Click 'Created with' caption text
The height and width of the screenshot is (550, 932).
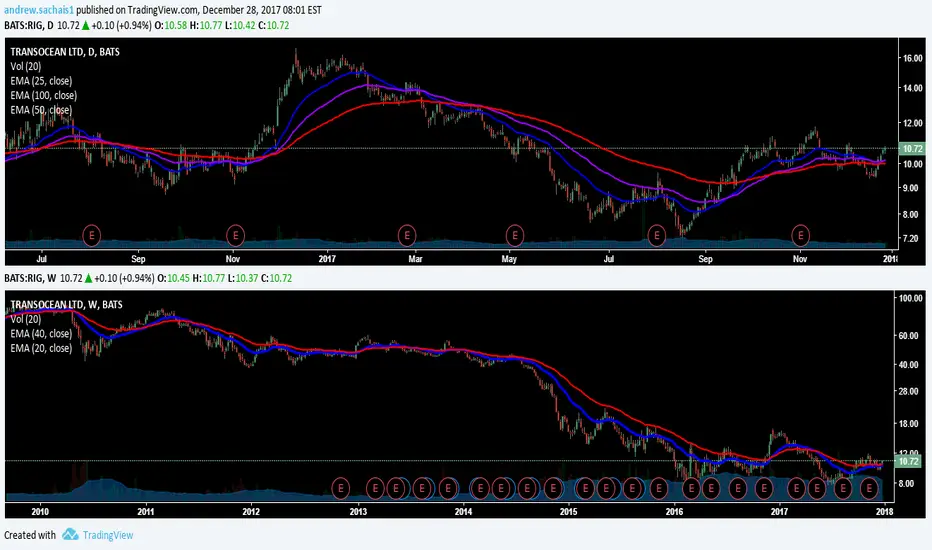point(30,535)
